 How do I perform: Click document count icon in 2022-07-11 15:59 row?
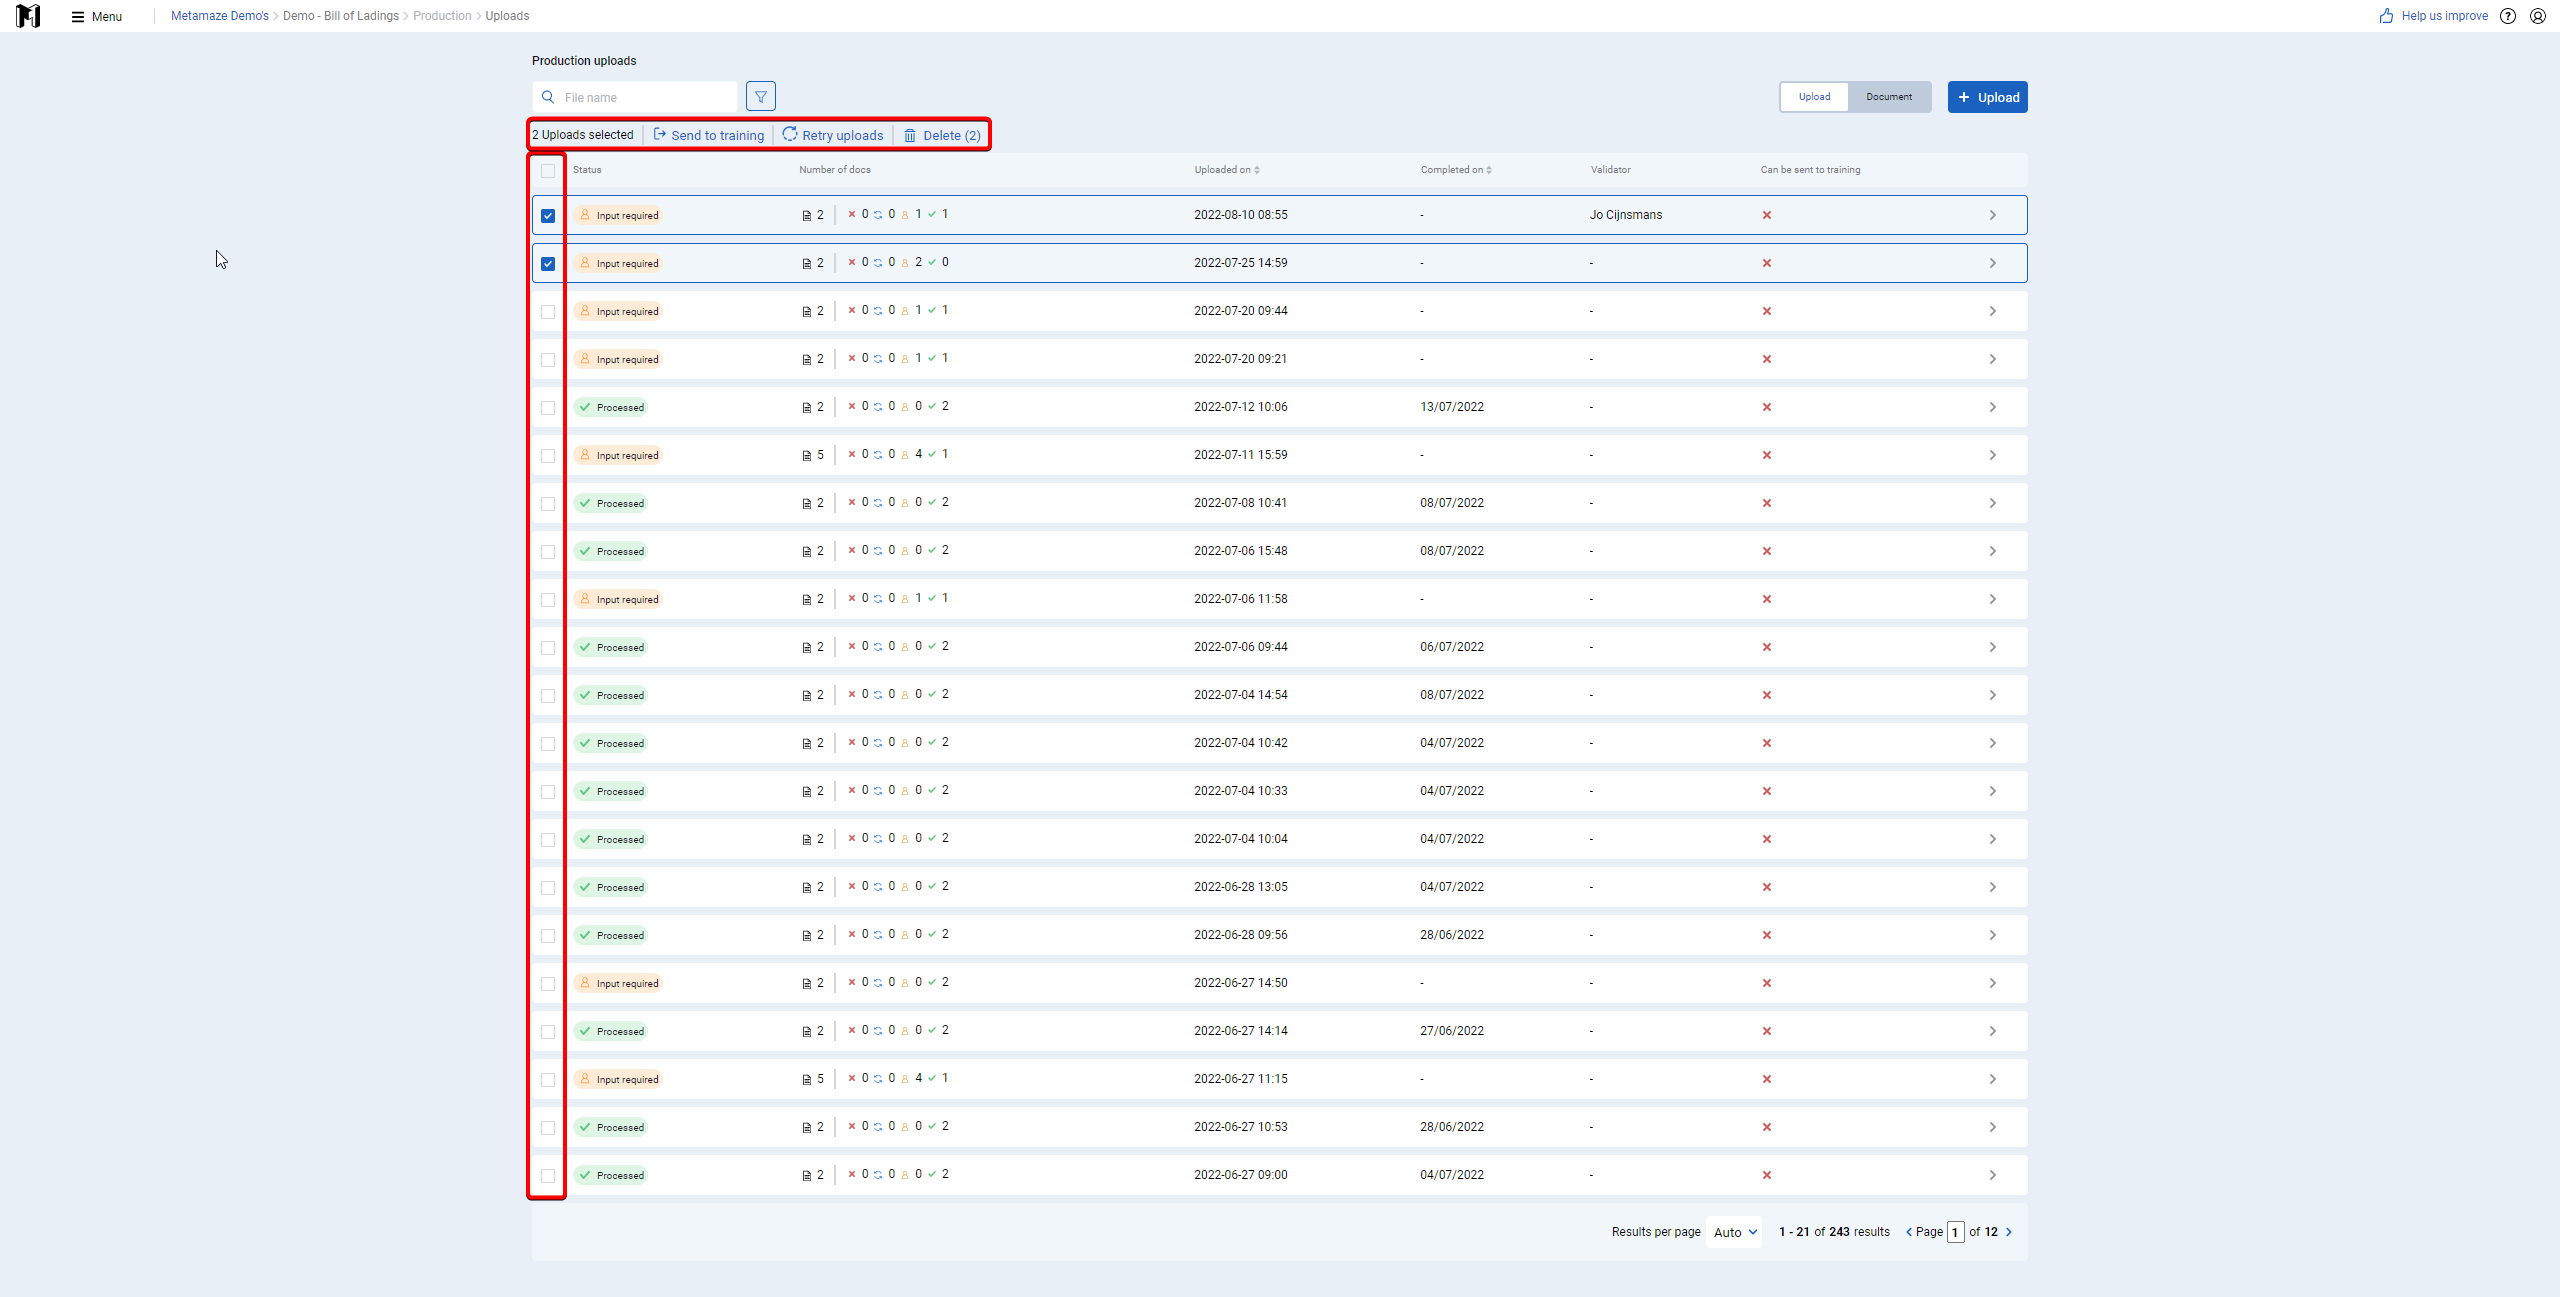[807, 455]
